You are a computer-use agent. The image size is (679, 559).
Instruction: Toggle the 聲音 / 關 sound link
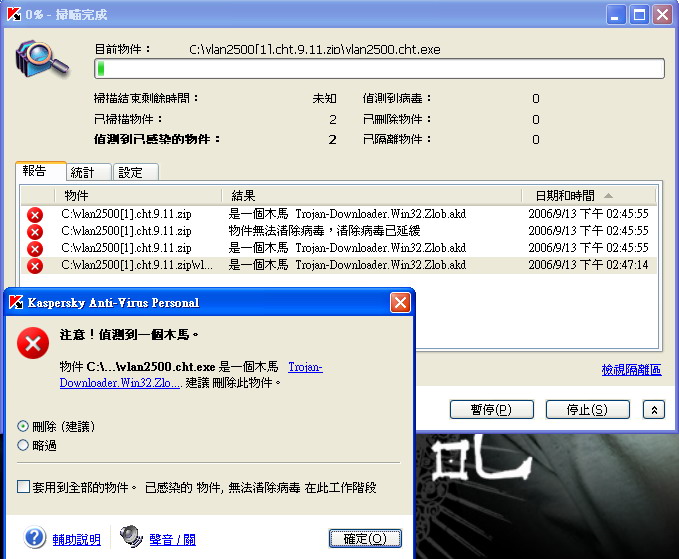pyautogui.click(x=172, y=540)
